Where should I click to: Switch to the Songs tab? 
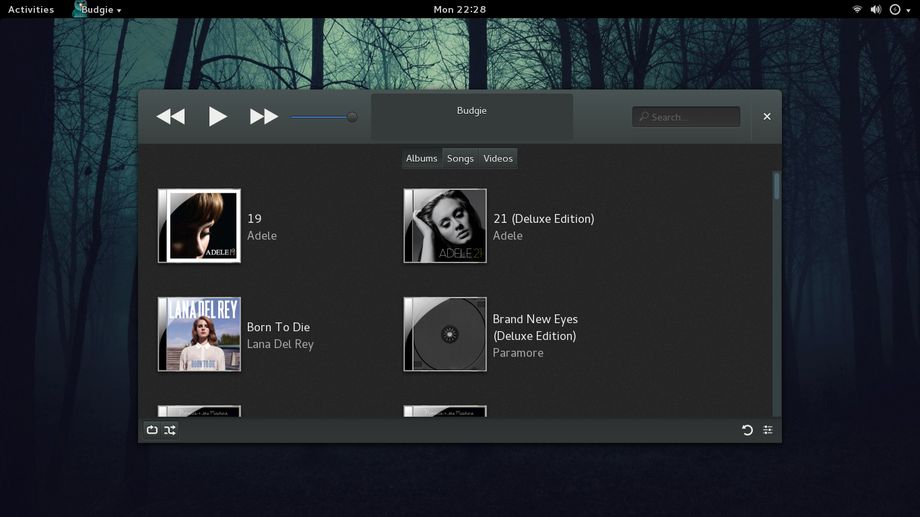[x=460, y=158]
